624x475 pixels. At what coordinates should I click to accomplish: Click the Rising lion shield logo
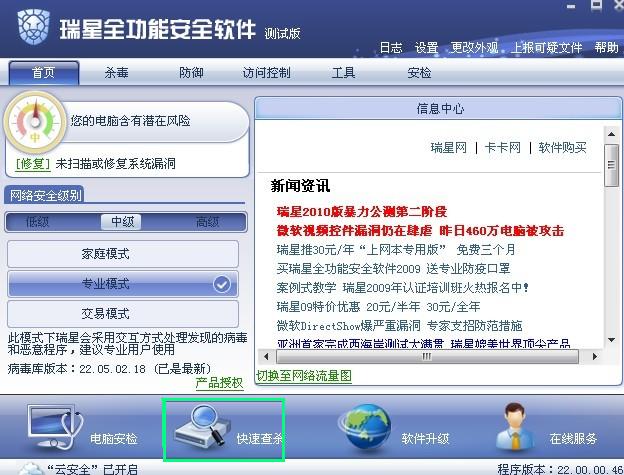pyautogui.click(x=34, y=26)
